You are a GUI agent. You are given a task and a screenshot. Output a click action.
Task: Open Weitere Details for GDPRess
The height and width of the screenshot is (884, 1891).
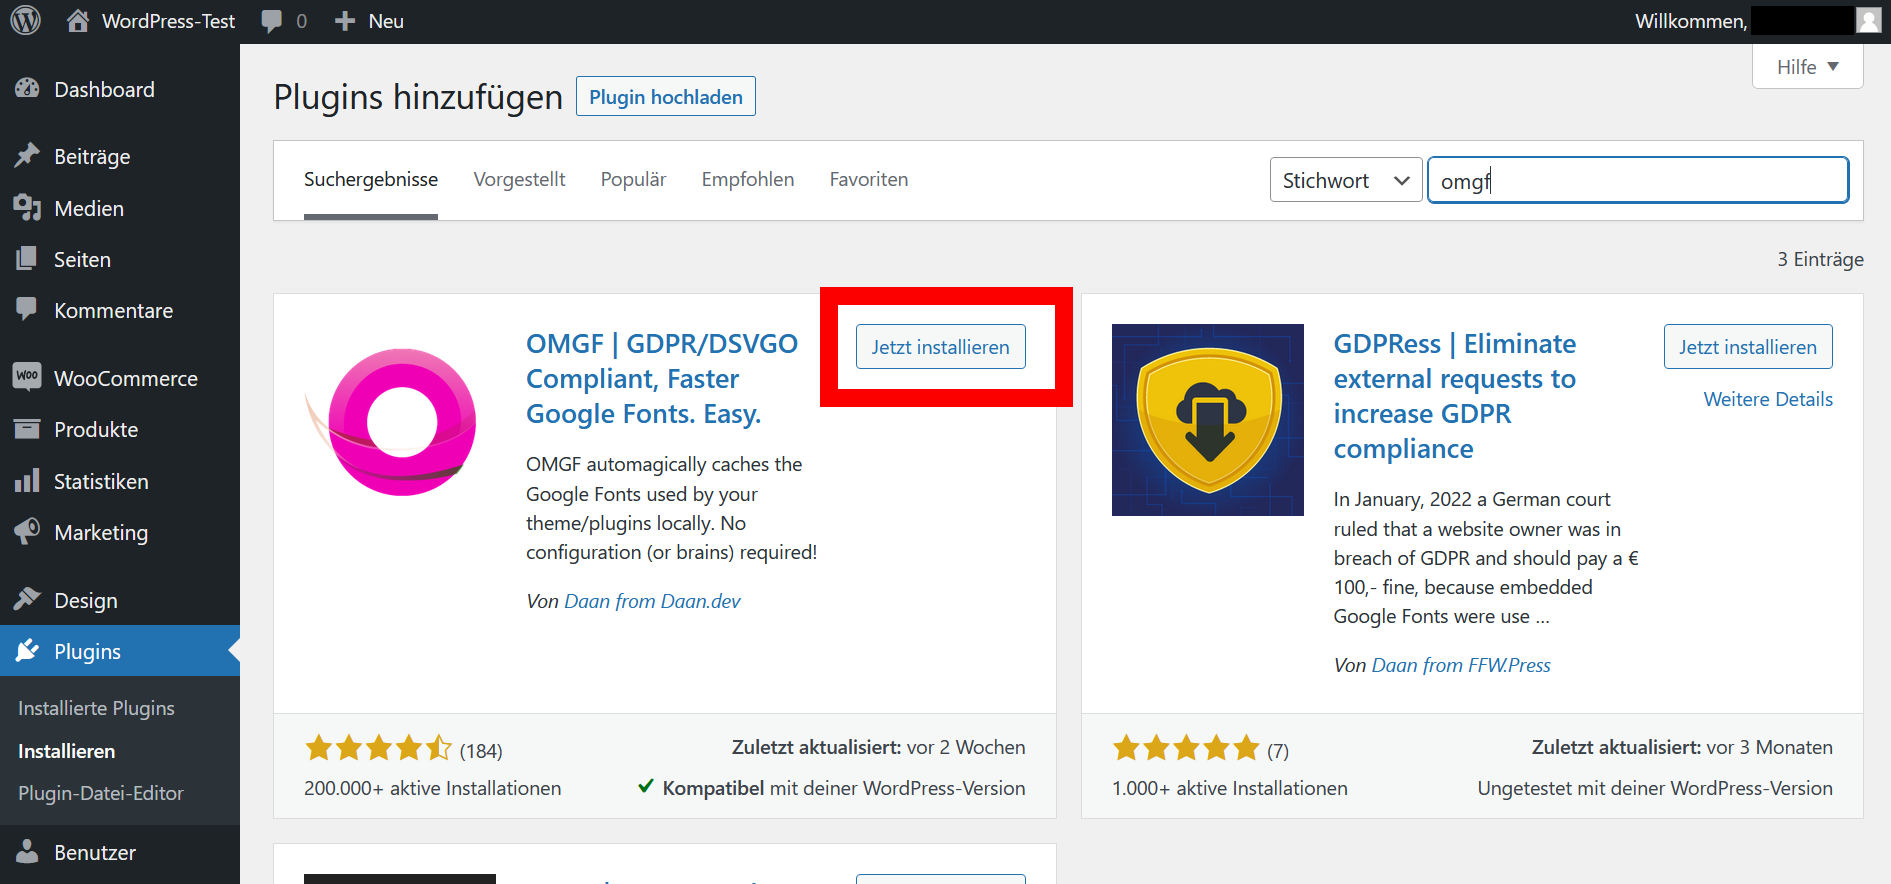click(x=1767, y=399)
